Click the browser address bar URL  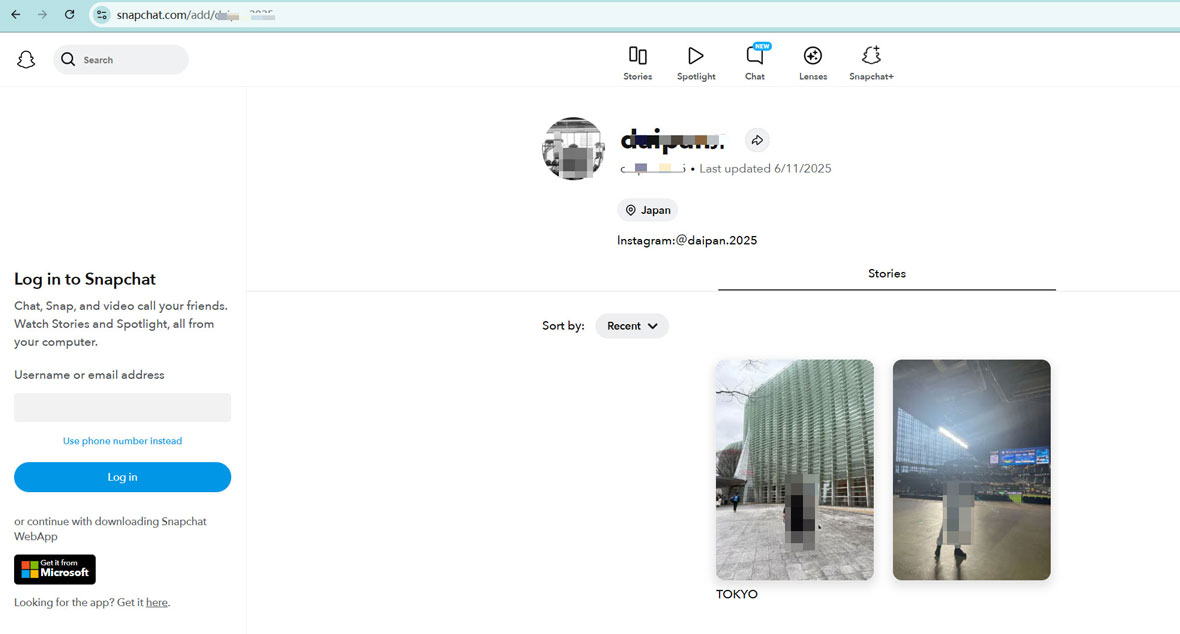(x=196, y=15)
